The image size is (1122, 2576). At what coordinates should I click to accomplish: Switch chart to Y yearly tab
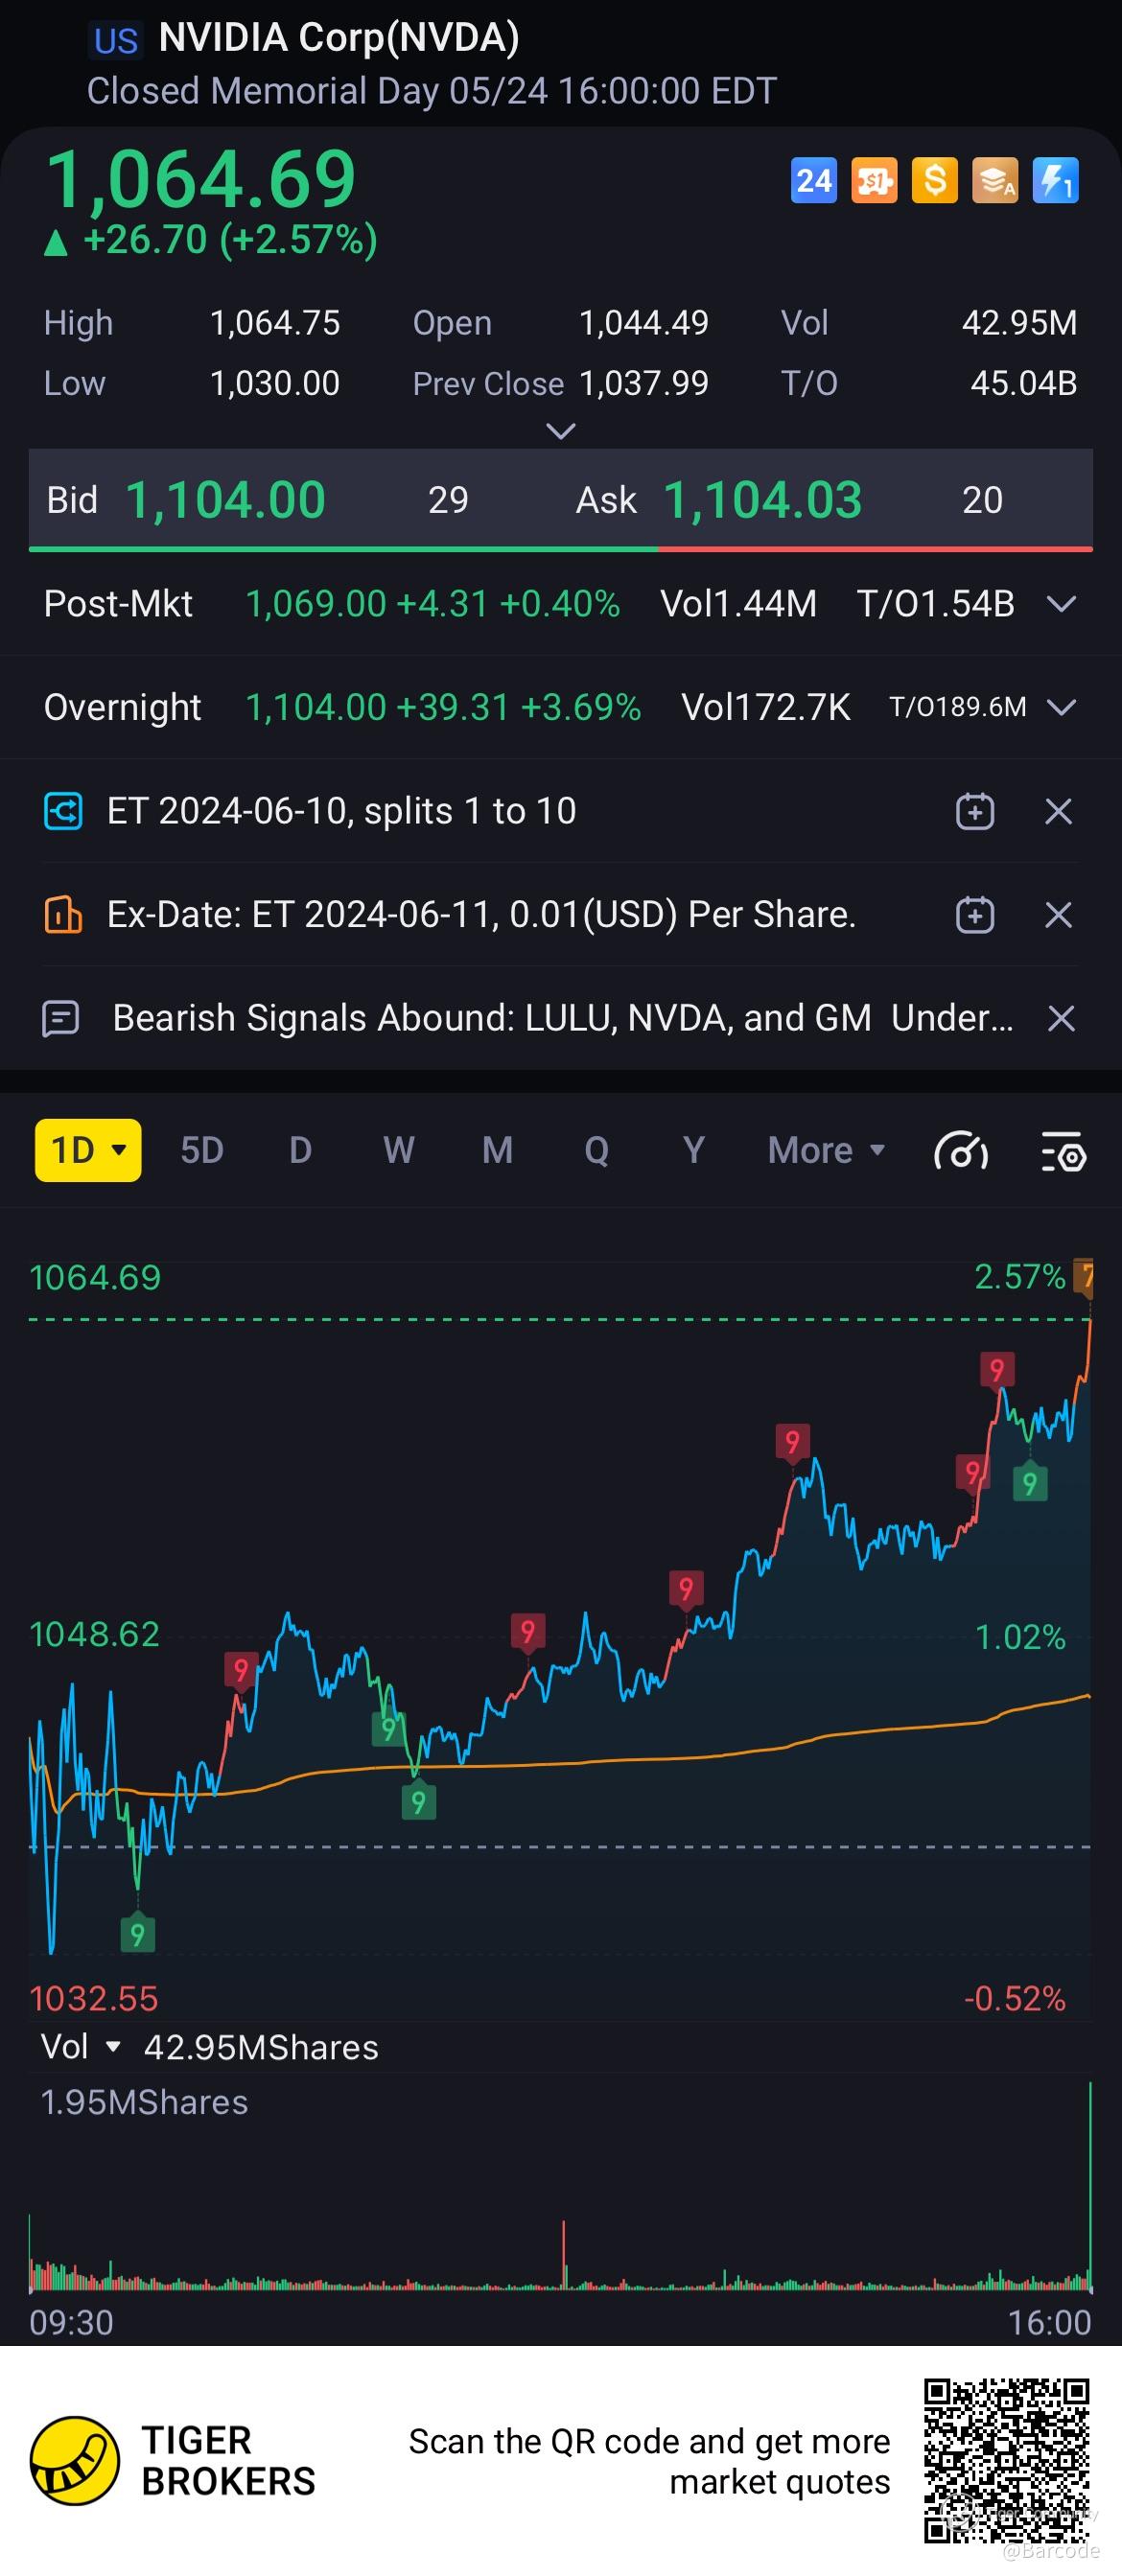coord(694,1150)
